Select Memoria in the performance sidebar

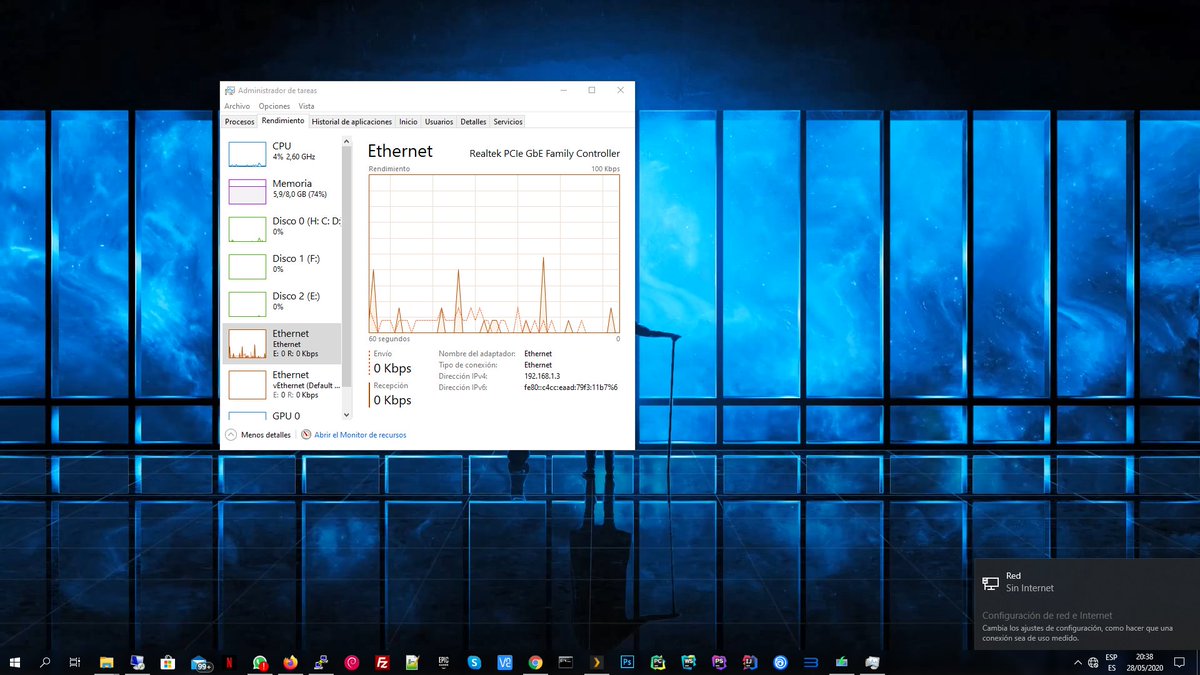[x=281, y=190]
